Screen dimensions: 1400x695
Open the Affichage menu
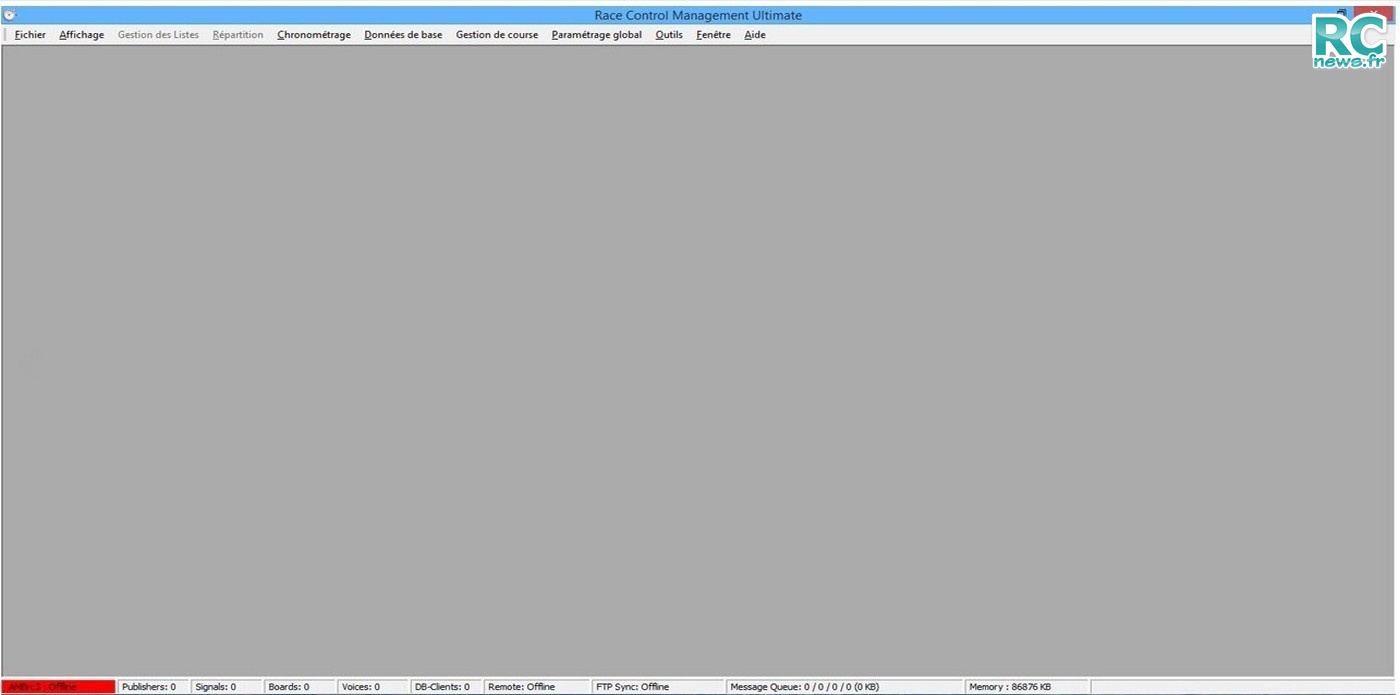coord(81,35)
